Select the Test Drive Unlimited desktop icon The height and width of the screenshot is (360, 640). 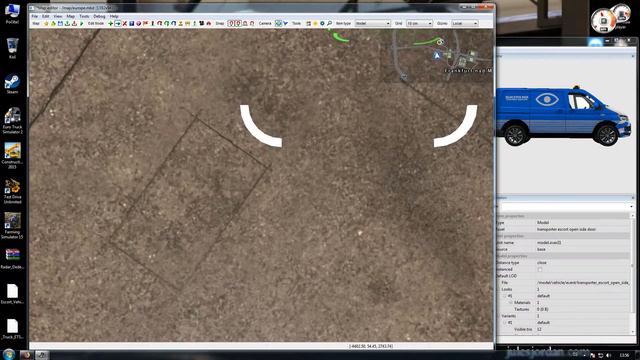[x=12, y=191]
